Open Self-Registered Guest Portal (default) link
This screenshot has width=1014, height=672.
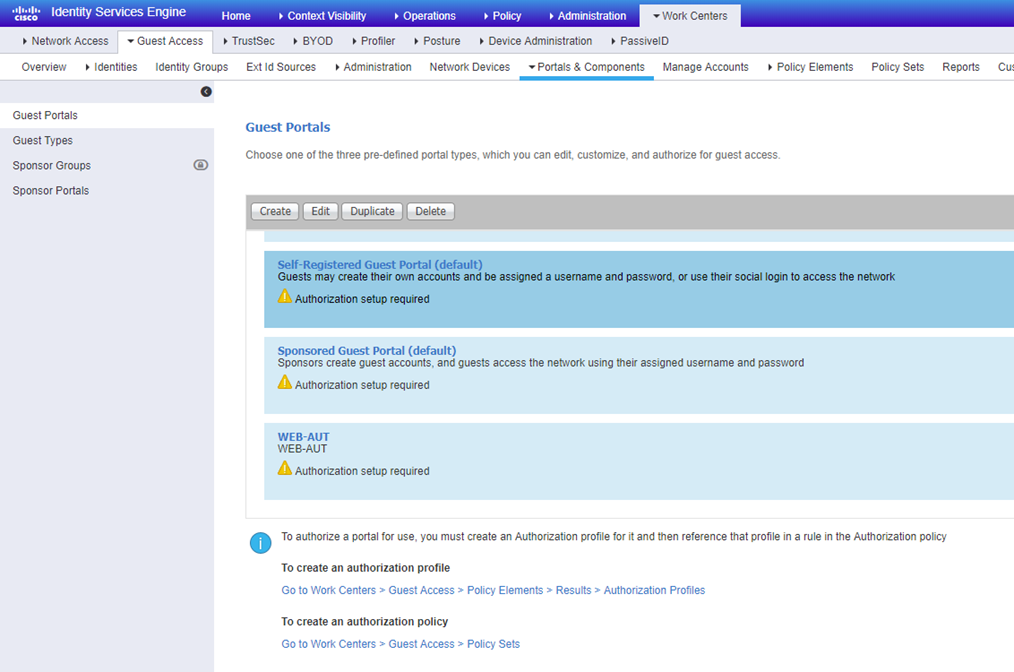[380, 265]
